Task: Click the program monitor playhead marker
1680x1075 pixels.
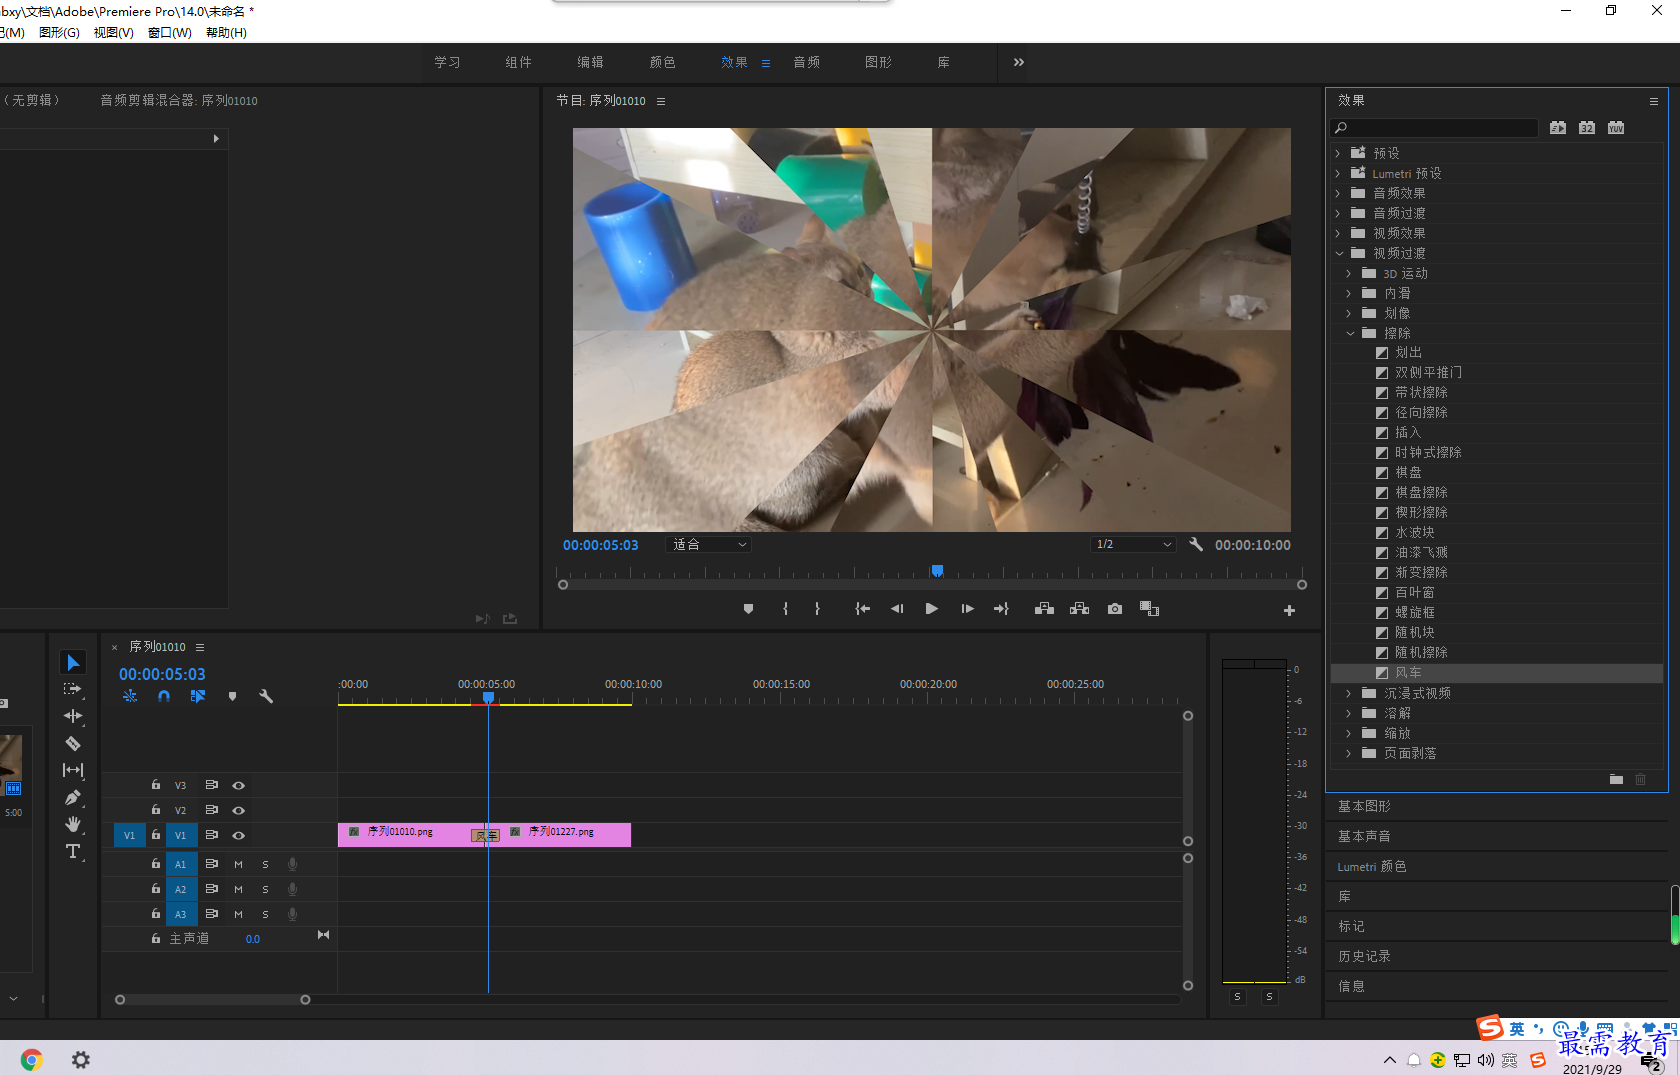Action: (x=937, y=571)
